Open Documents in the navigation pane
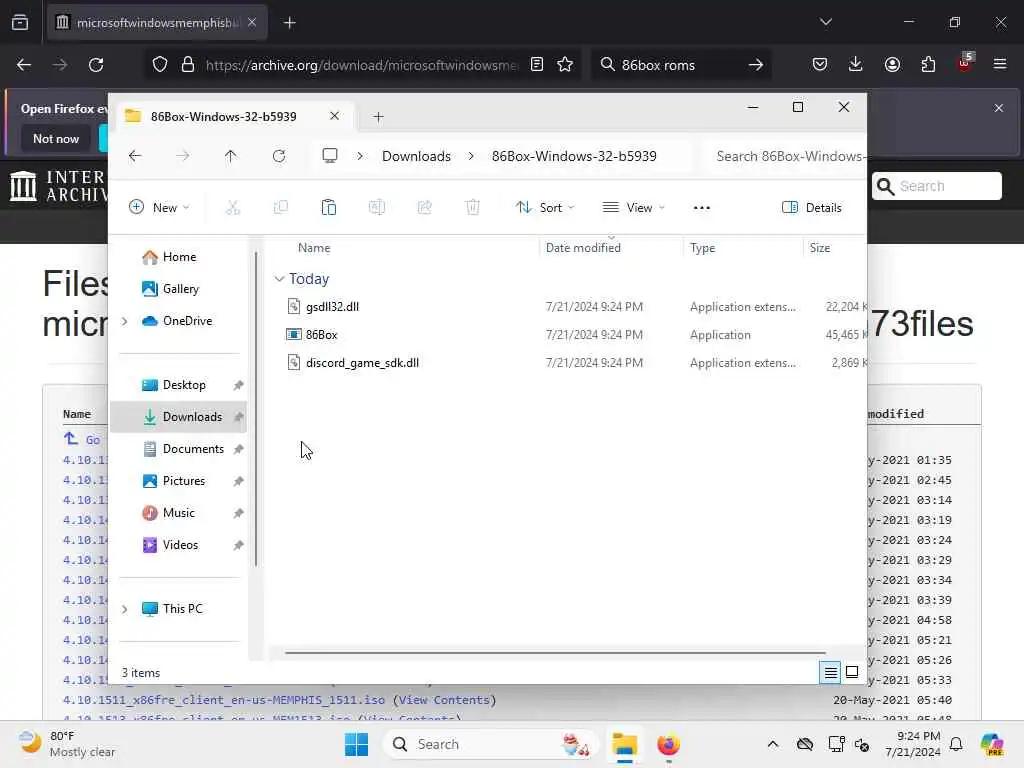 pyautogui.click(x=178, y=449)
